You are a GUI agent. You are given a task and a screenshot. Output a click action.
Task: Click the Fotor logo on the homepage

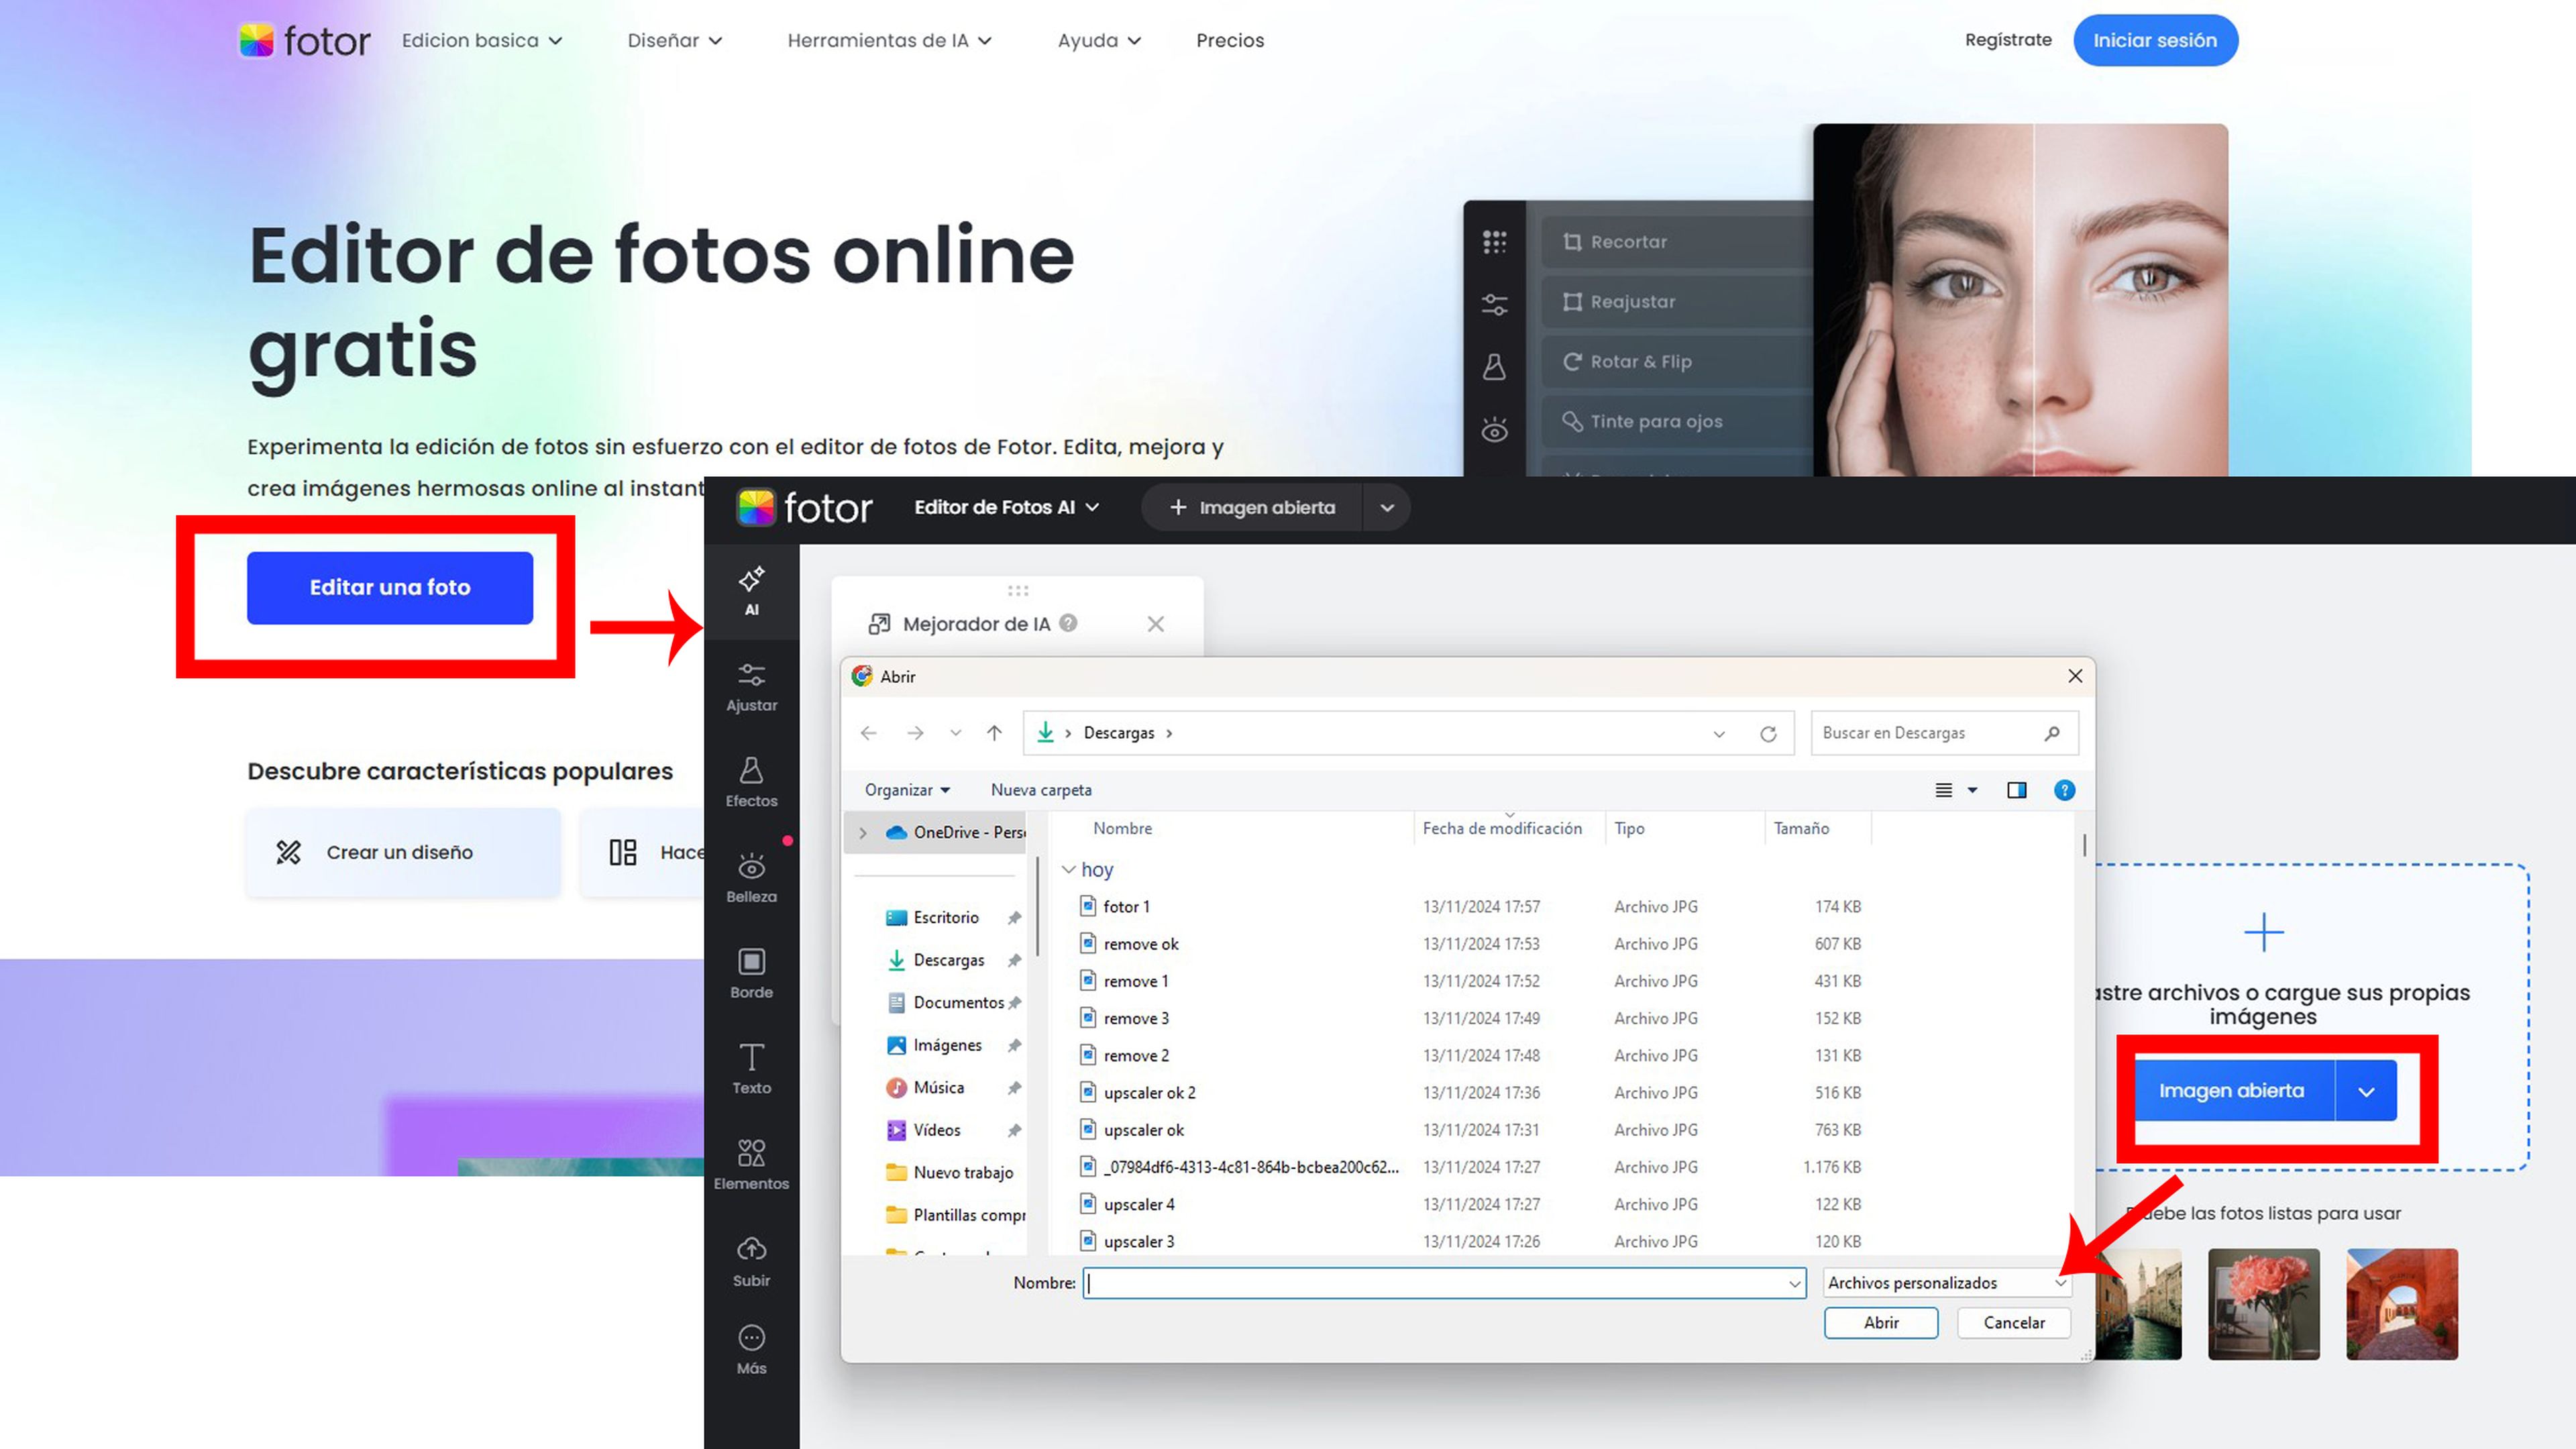click(304, 40)
